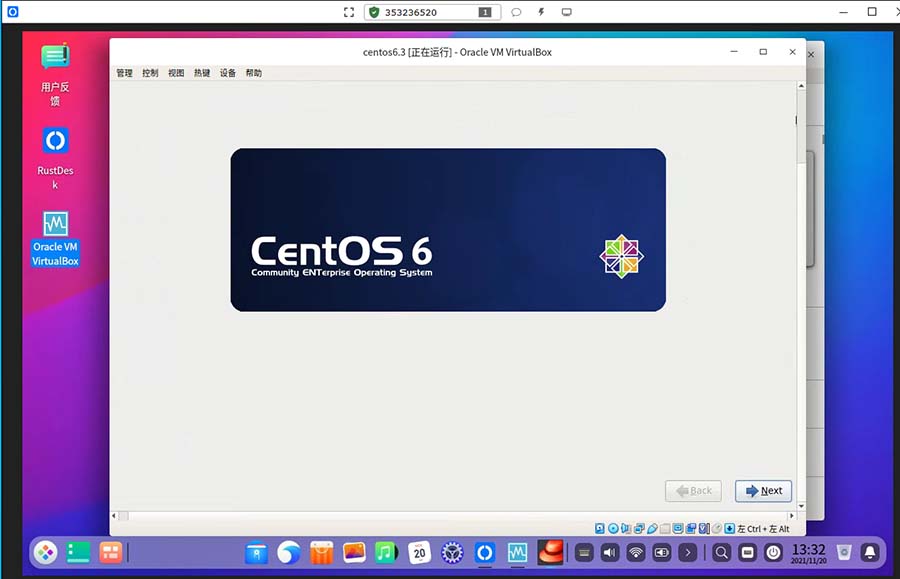
Task: Click the RustDesk icon in the dock
Action: (x=485, y=553)
